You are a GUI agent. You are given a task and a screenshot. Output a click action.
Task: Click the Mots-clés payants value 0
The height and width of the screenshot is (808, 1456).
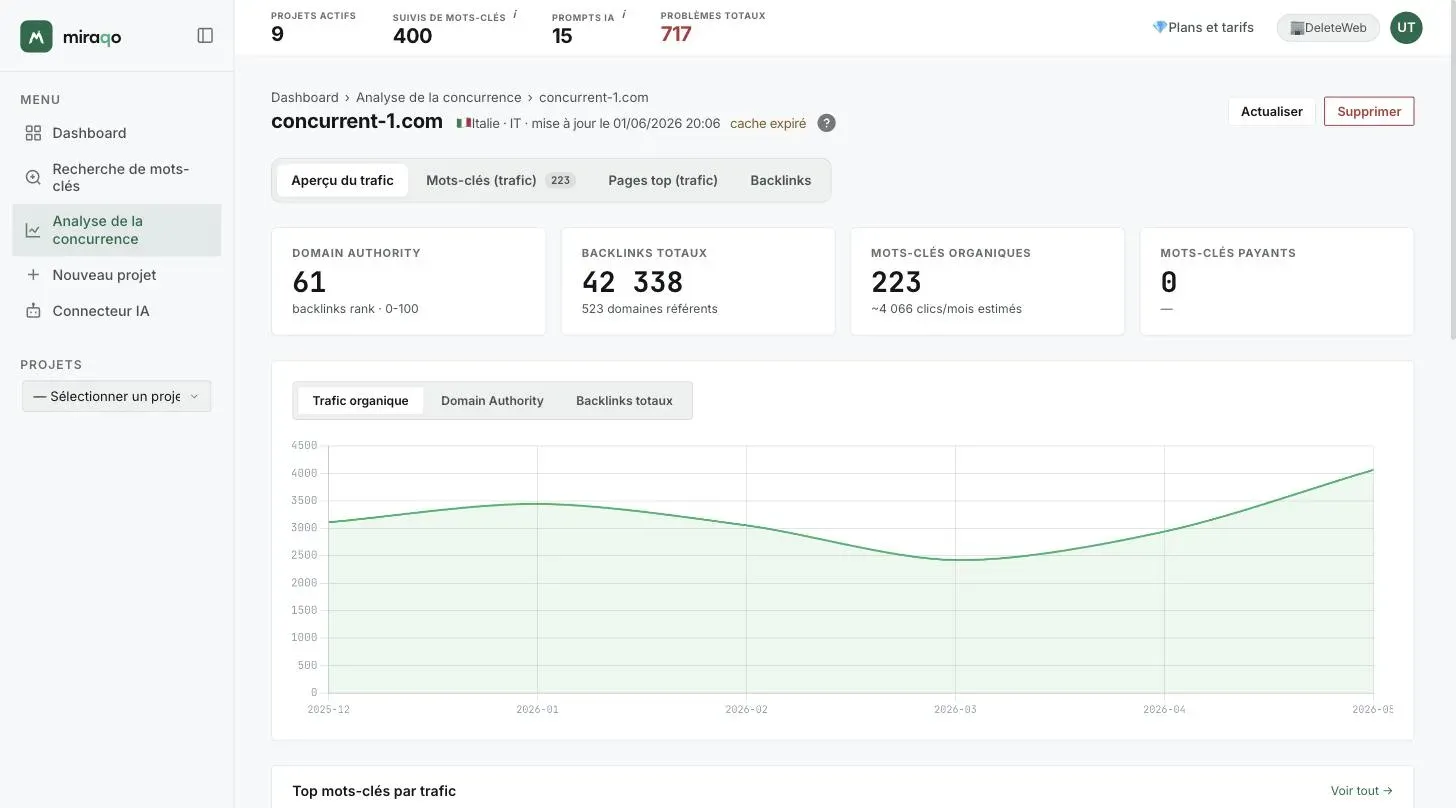1169,282
